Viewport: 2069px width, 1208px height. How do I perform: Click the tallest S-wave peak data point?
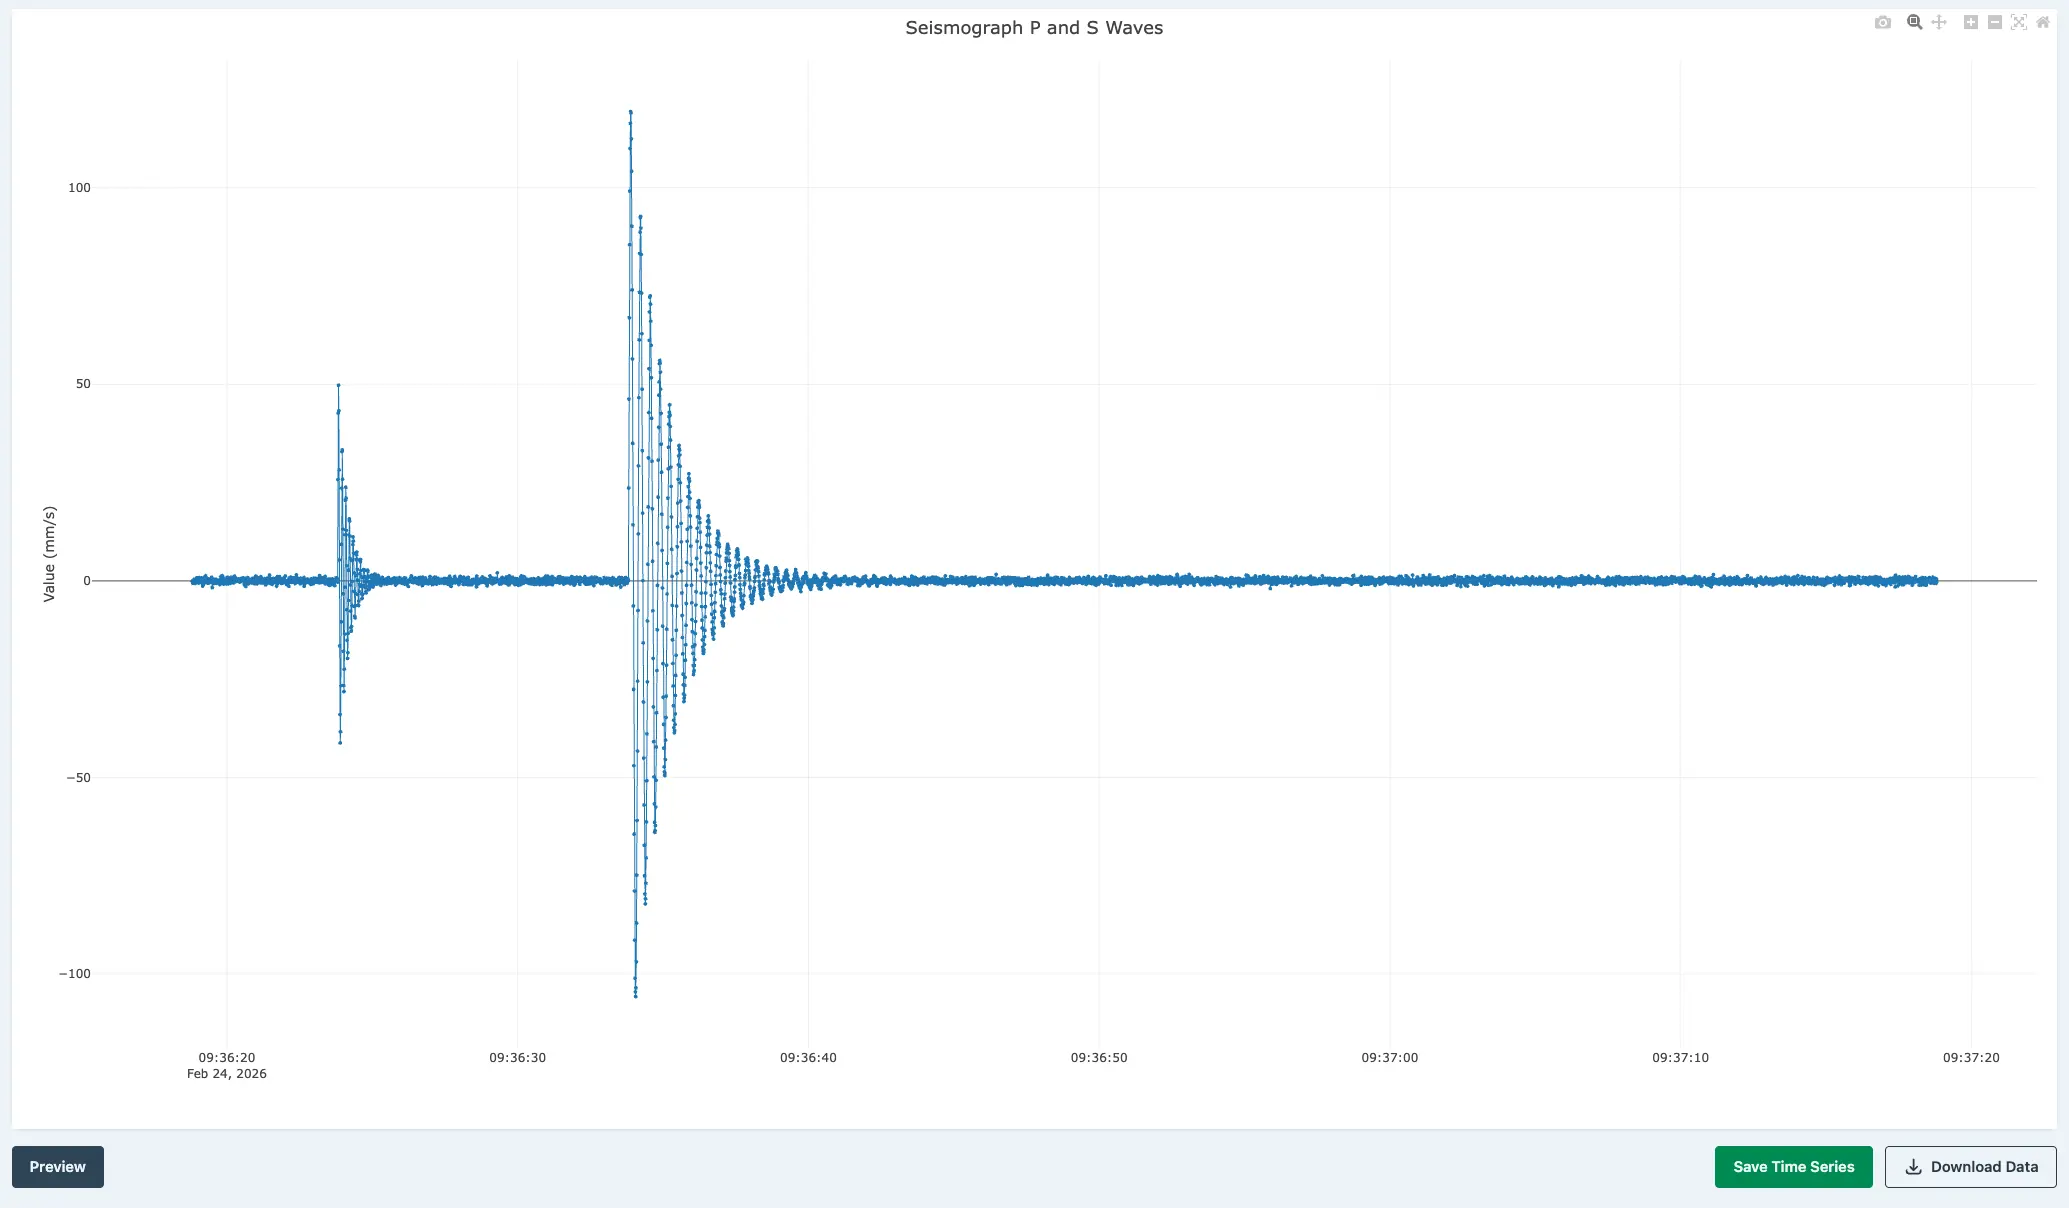[630, 112]
